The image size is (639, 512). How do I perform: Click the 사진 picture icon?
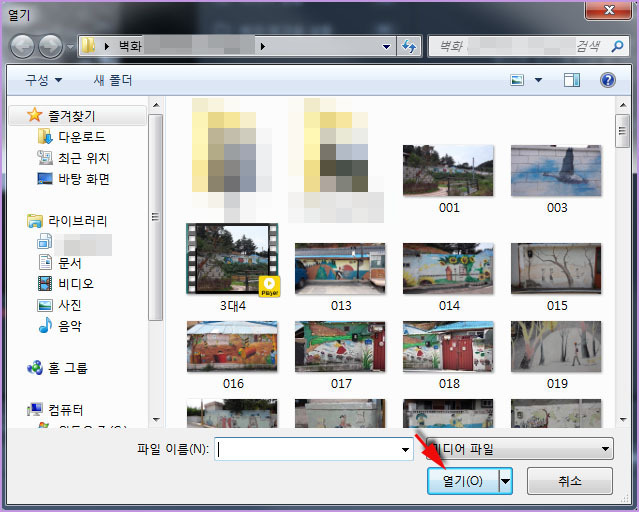[45, 305]
